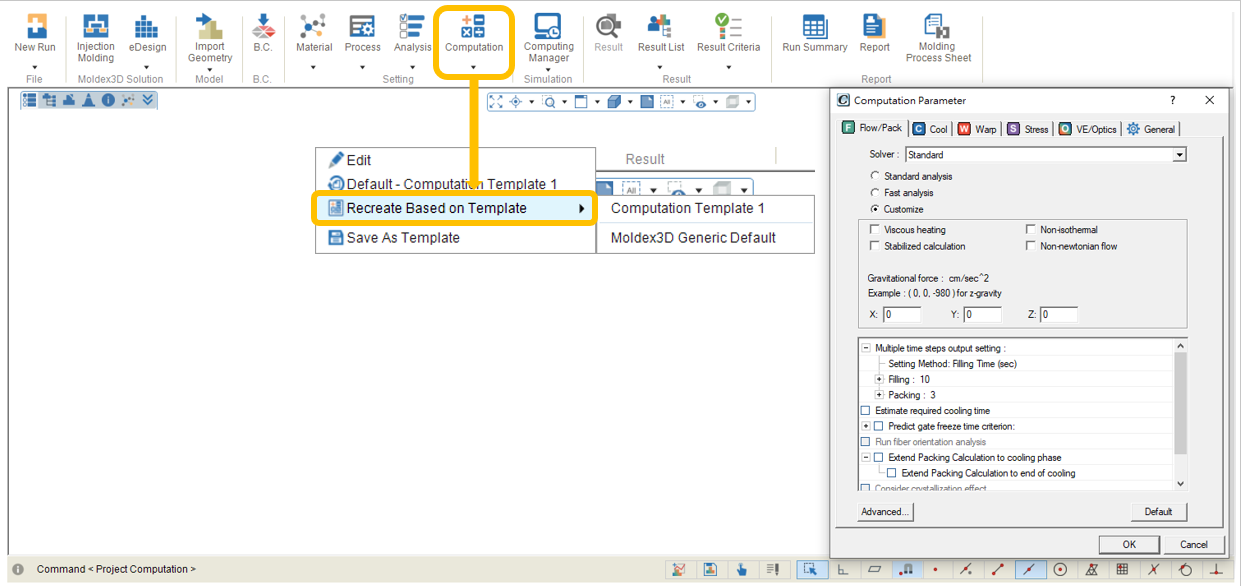Open the Result Criteria dropdown arrow
Screen dimensions: 1241x586
[728, 68]
